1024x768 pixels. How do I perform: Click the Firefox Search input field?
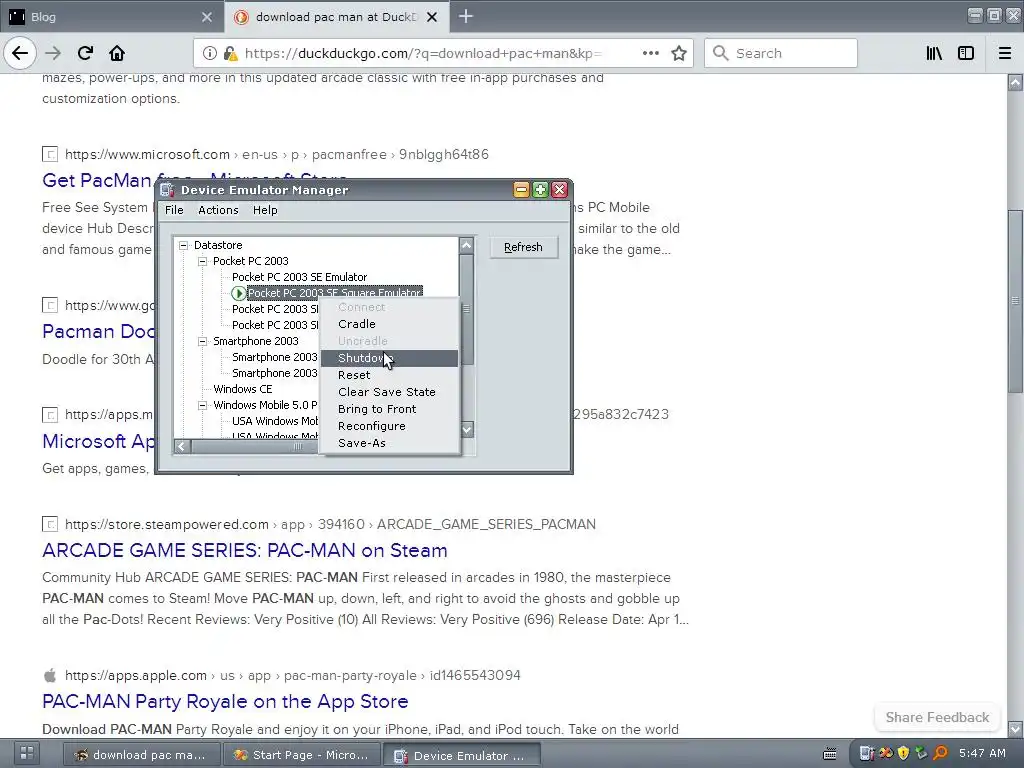[780, 53]
